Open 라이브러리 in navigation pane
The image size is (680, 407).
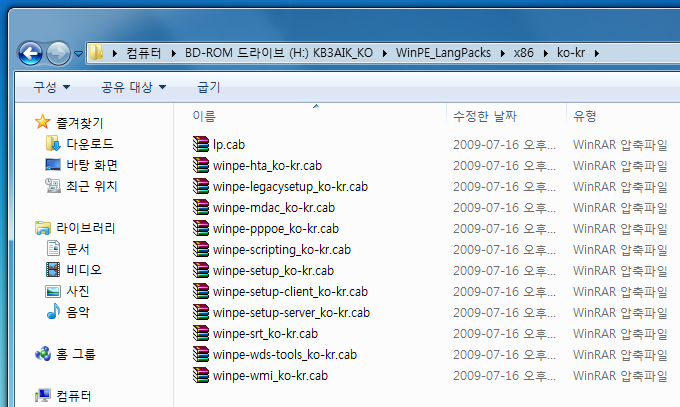[x=86, y=228]
